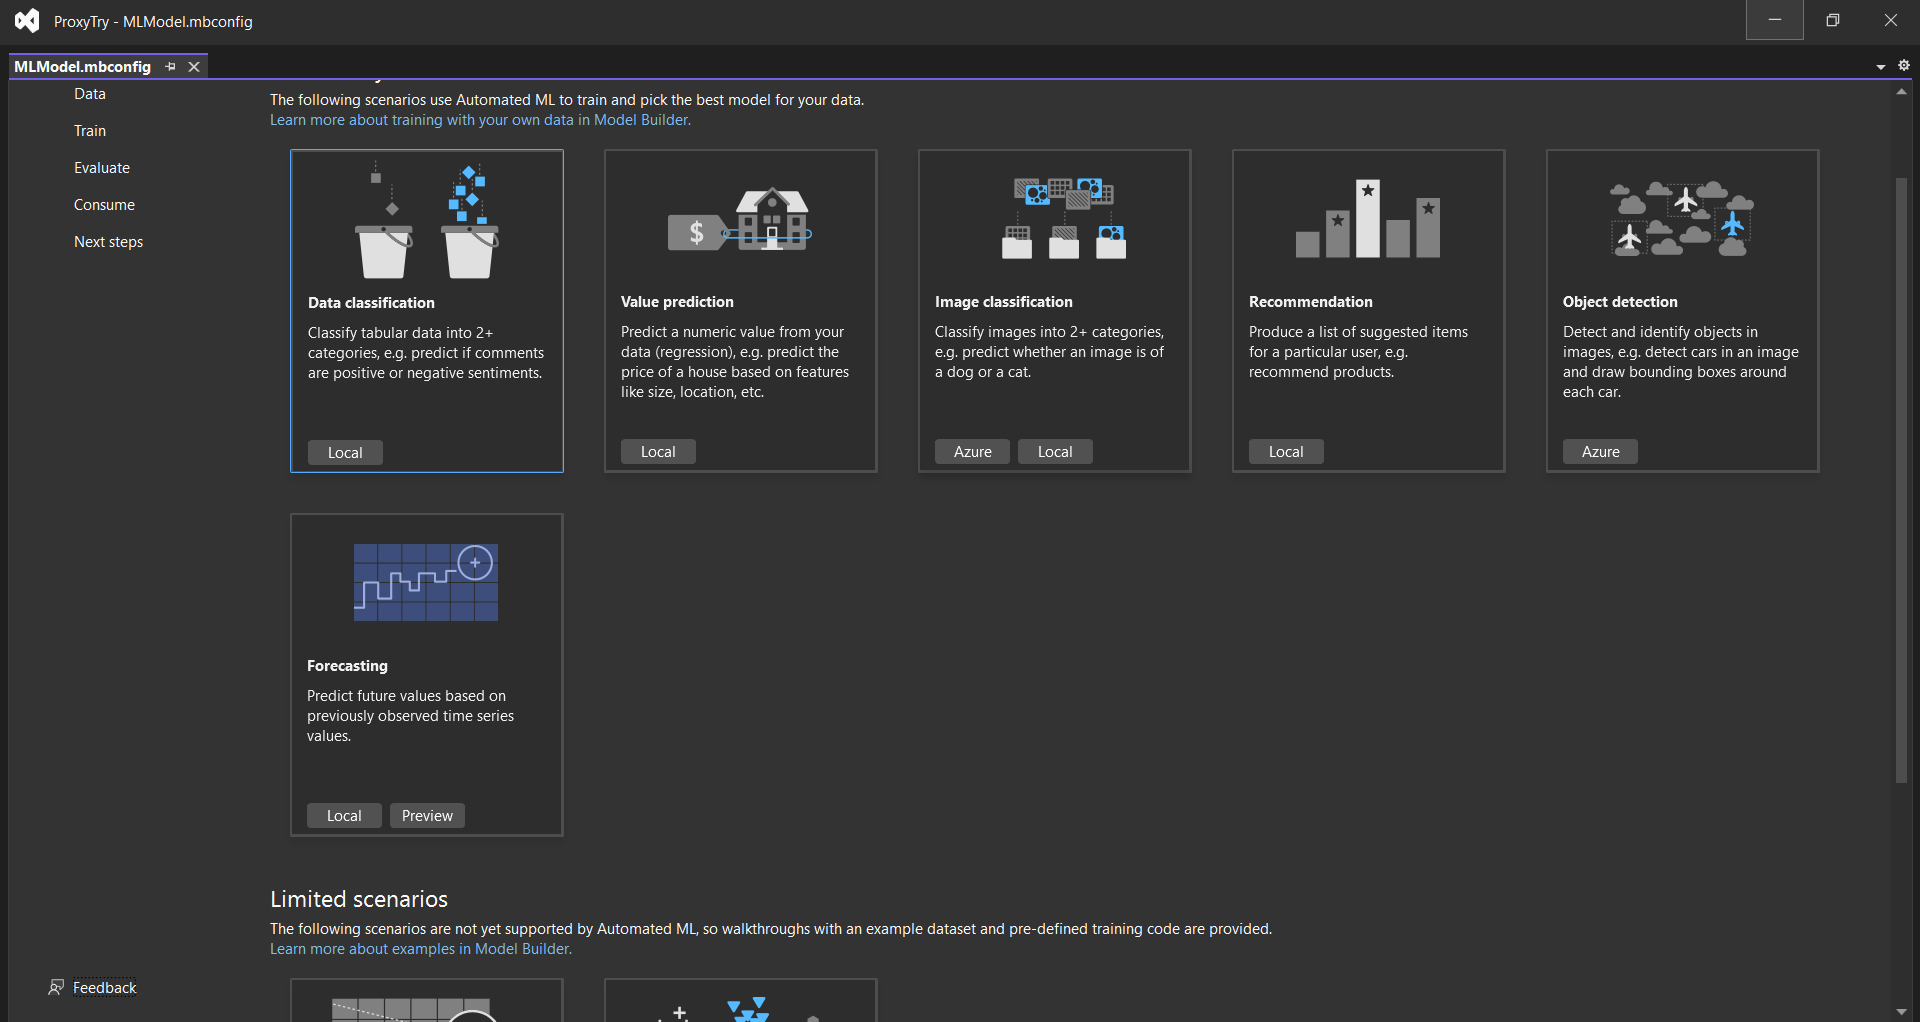The image size is (1920, 1022).
Task: Click the Feedback icon at bottom left
Action: pos(56,987)
